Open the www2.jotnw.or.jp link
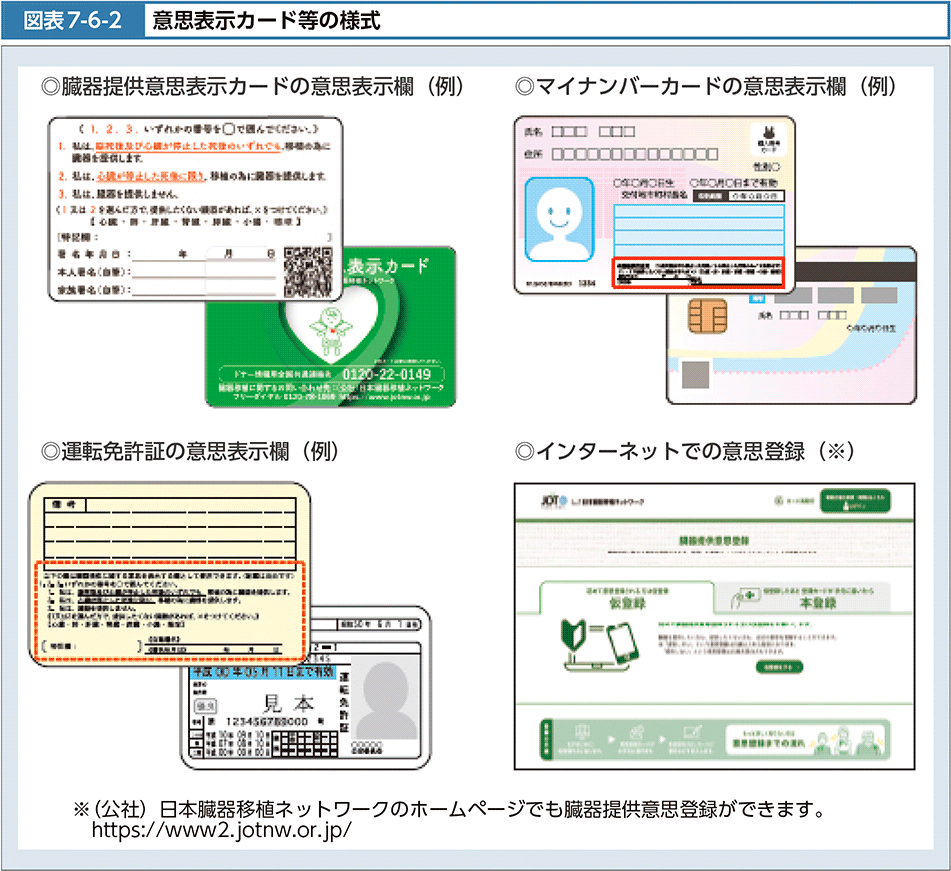 point(221,831)
